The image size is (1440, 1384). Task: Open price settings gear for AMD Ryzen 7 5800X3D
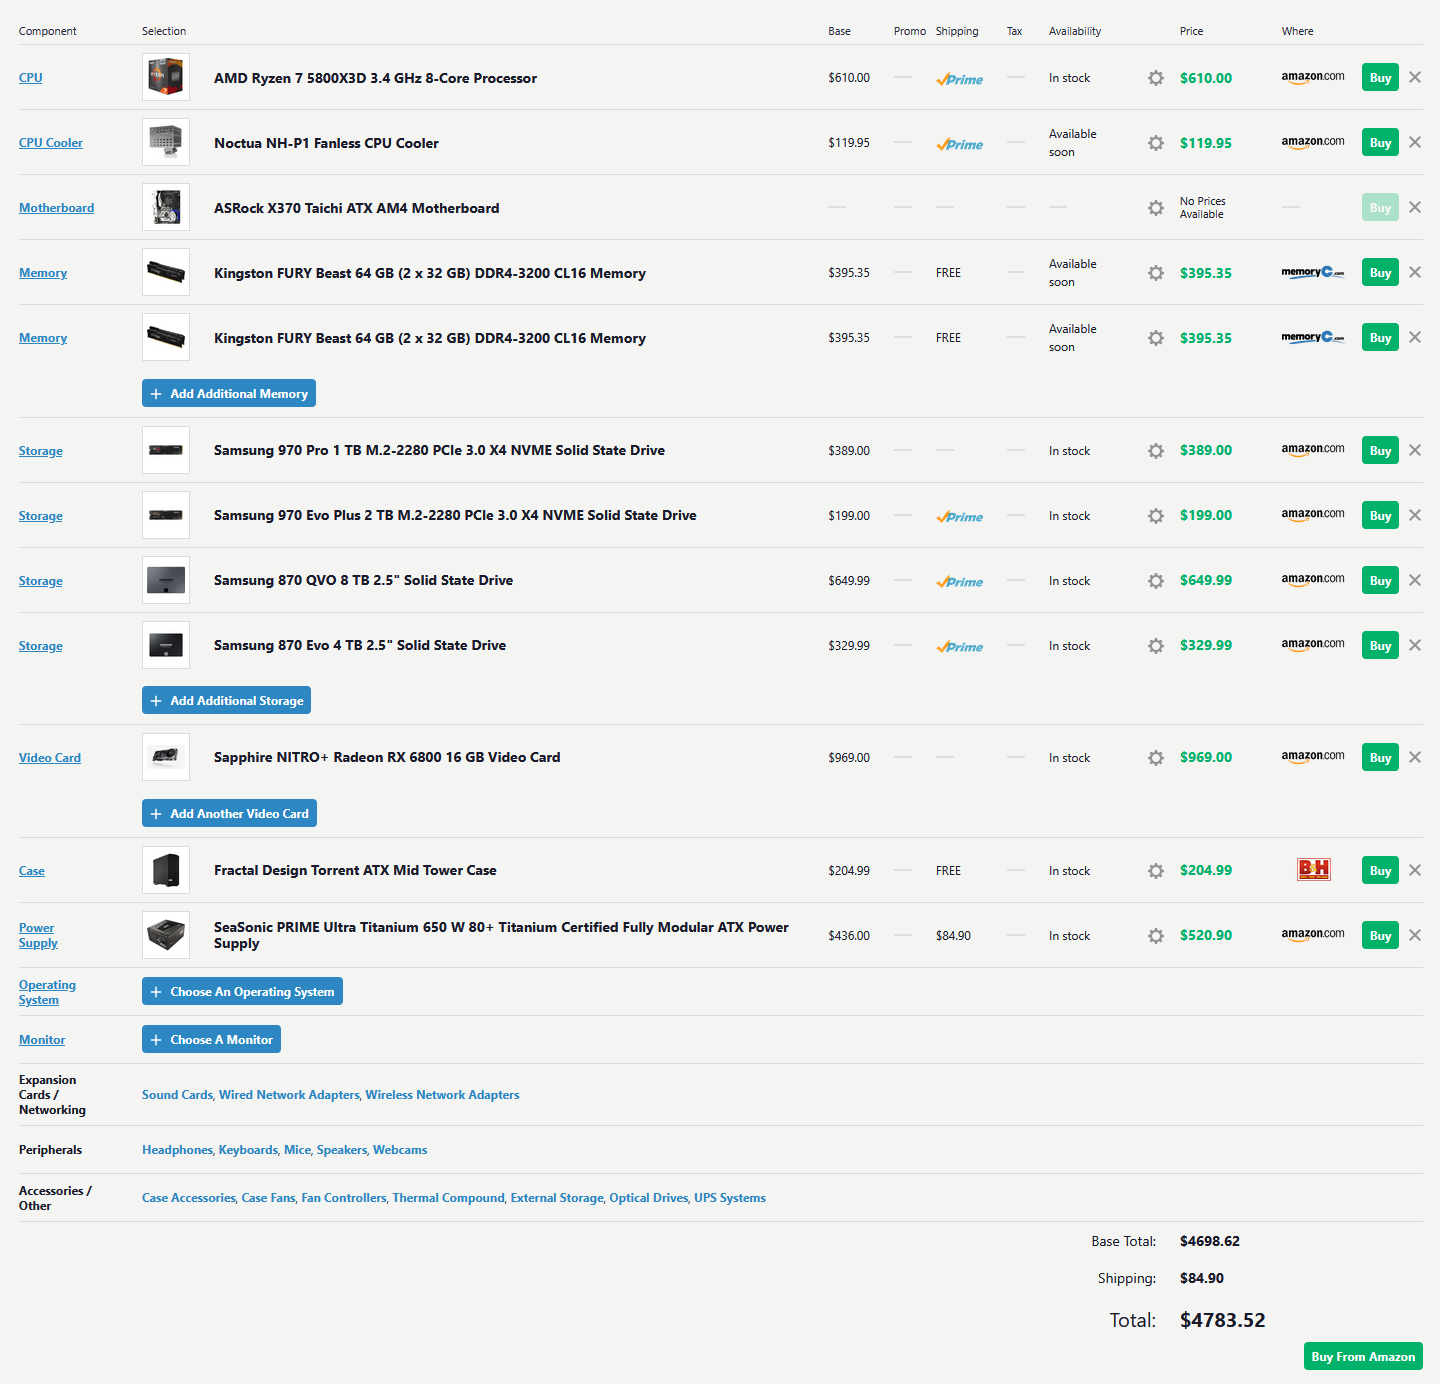pyautogui.click(x=1156, y=78)
